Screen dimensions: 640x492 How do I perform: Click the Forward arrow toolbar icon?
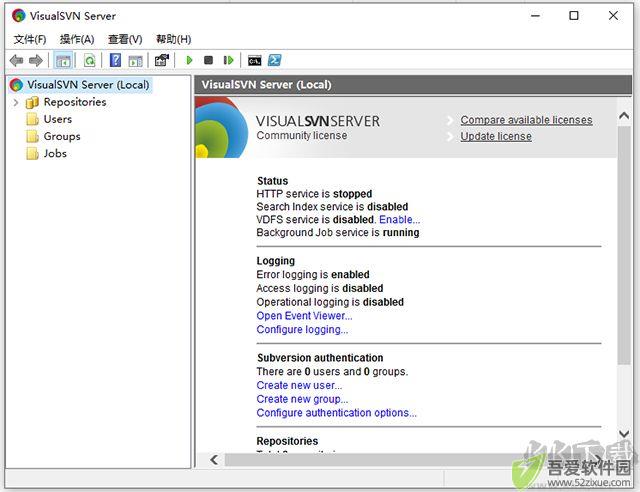point(36,61)
